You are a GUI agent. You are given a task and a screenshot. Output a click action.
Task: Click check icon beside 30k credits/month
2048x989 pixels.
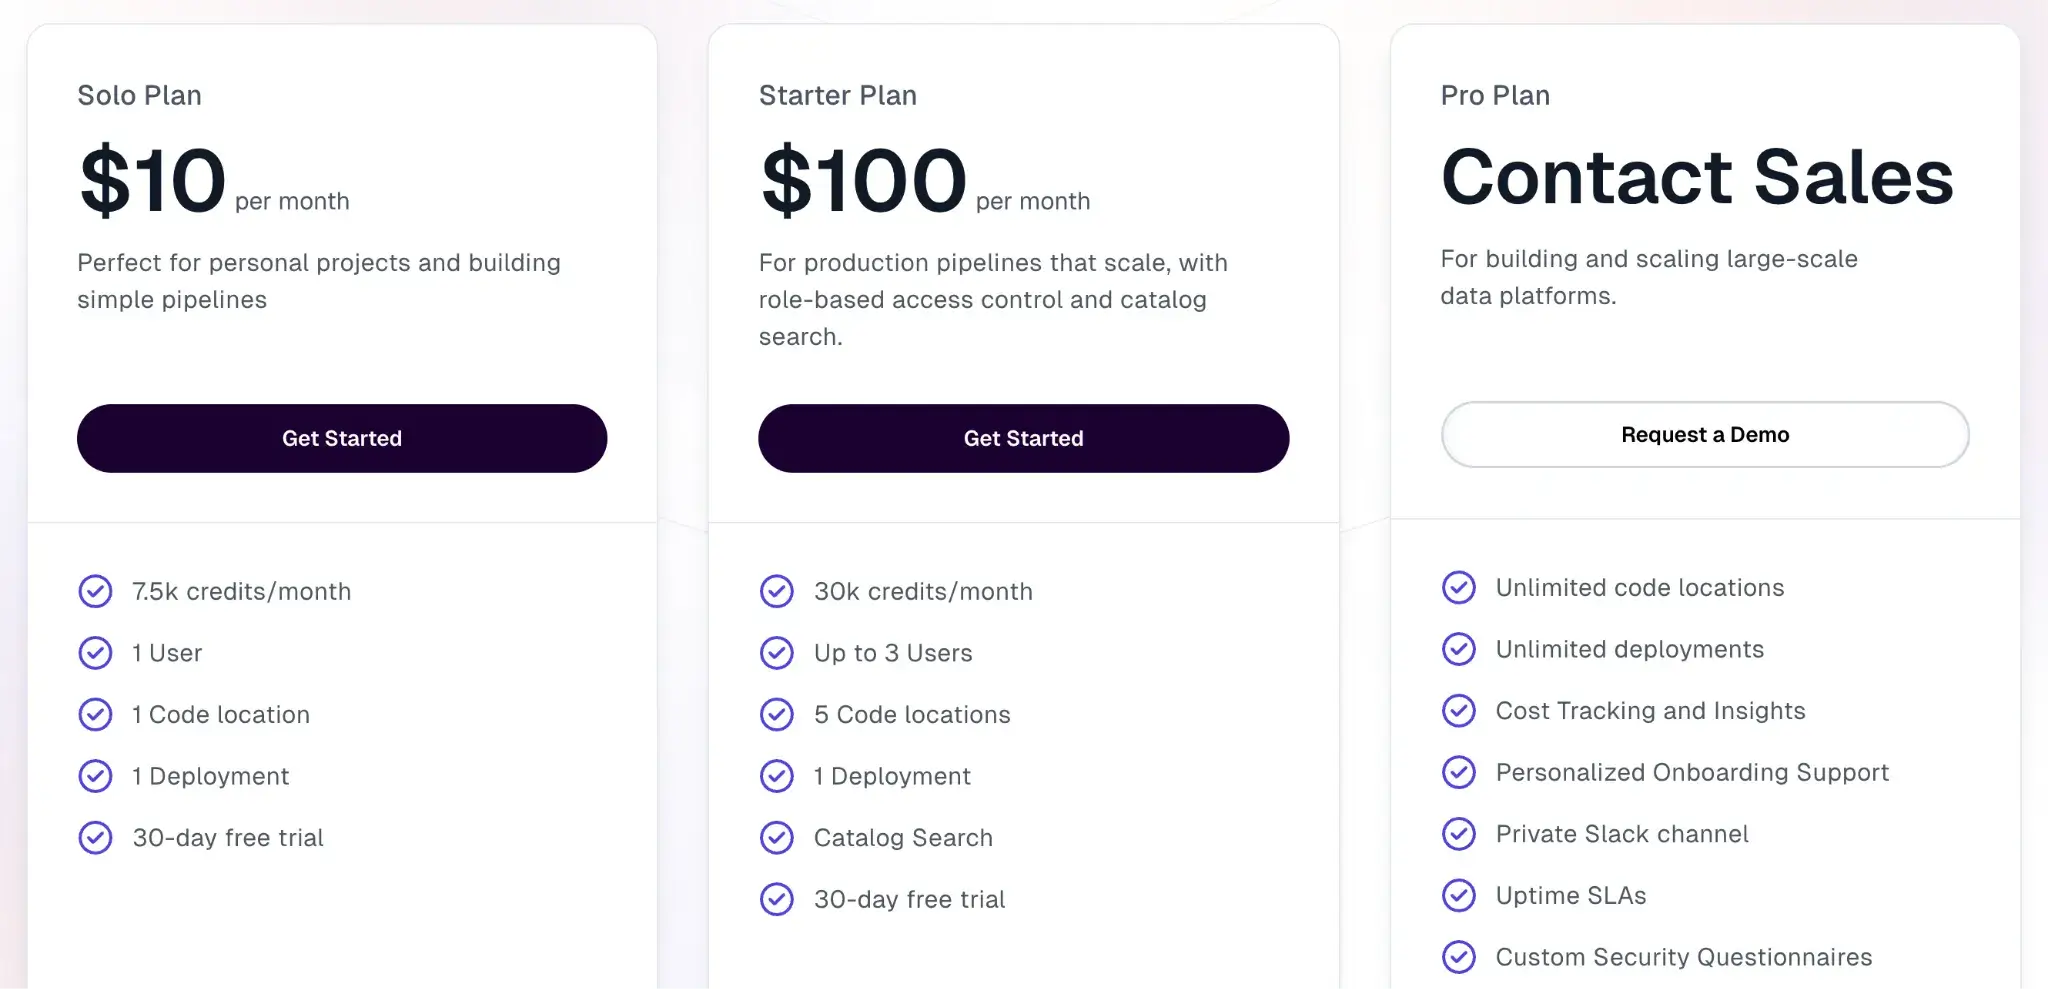[x=777, y=591]
